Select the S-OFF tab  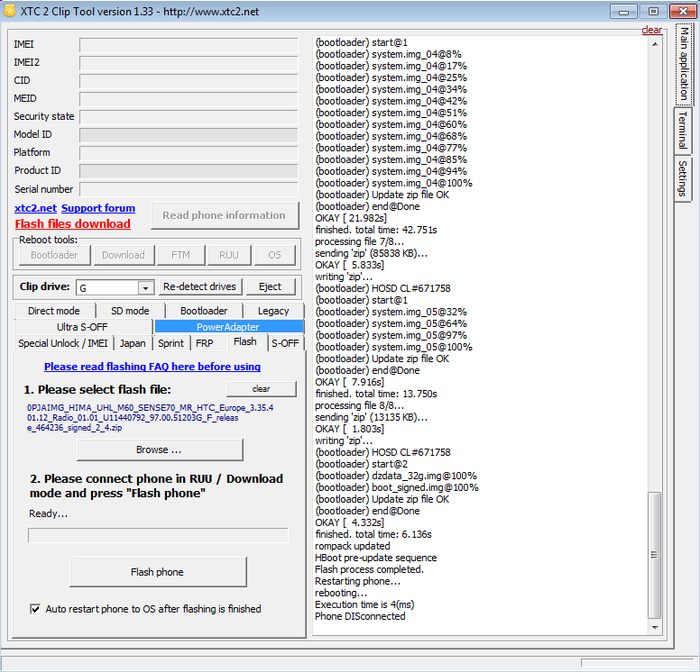coord(285,343)
